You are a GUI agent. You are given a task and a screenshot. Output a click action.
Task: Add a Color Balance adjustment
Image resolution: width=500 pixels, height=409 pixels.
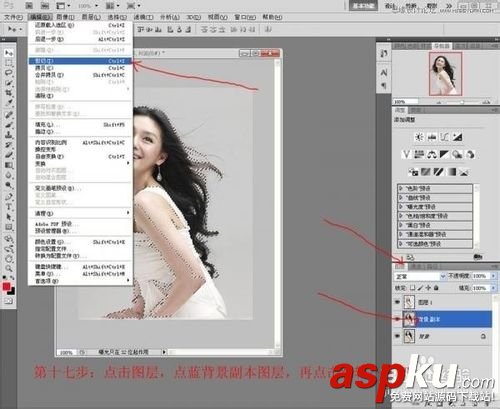tap(432, 154)
